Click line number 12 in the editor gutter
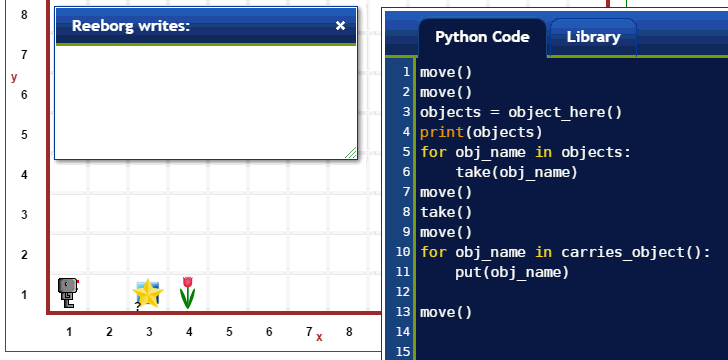The width and height of the screenshot is (728, 360). pos(403,292)
